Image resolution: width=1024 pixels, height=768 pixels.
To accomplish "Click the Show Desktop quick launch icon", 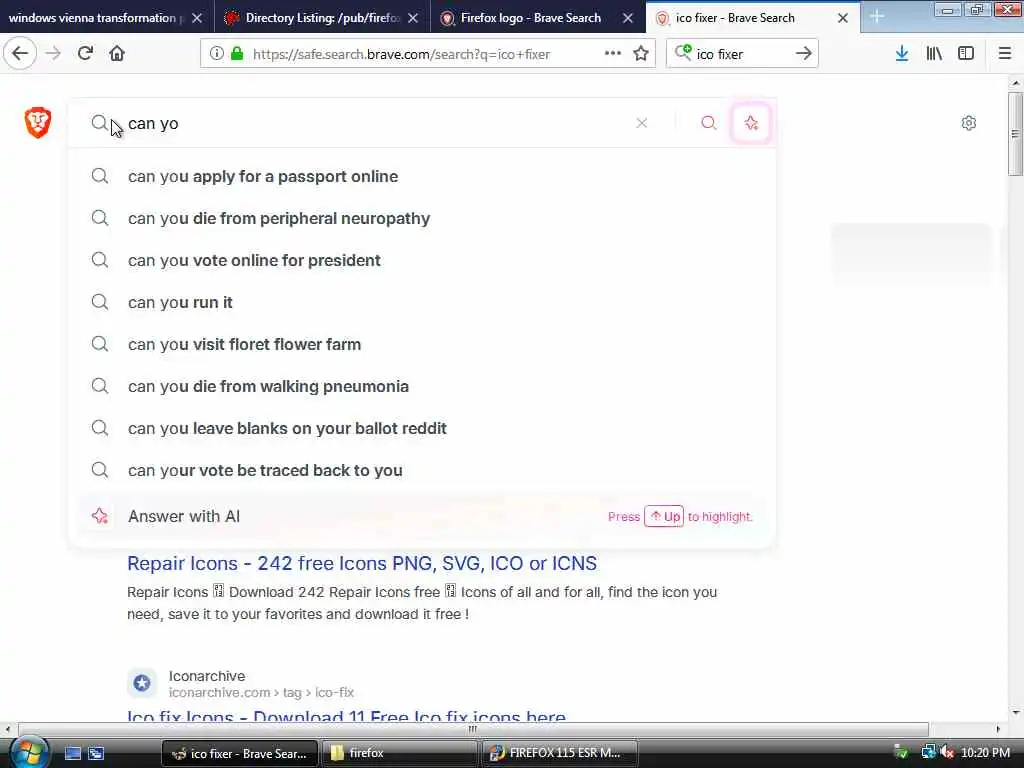I will pyautogui.click(x=73, y=753).
